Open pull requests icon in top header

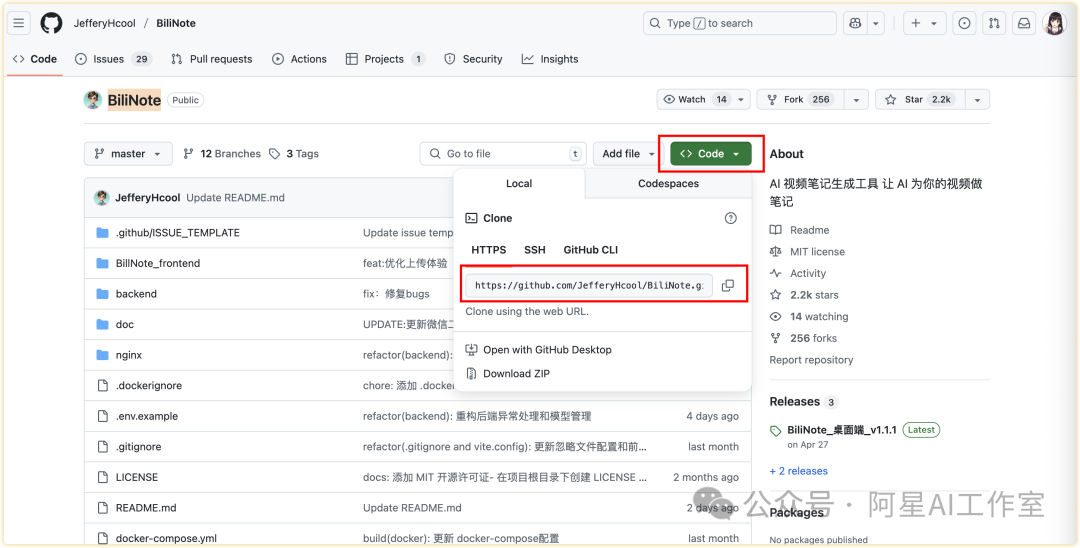coord(994,23)
